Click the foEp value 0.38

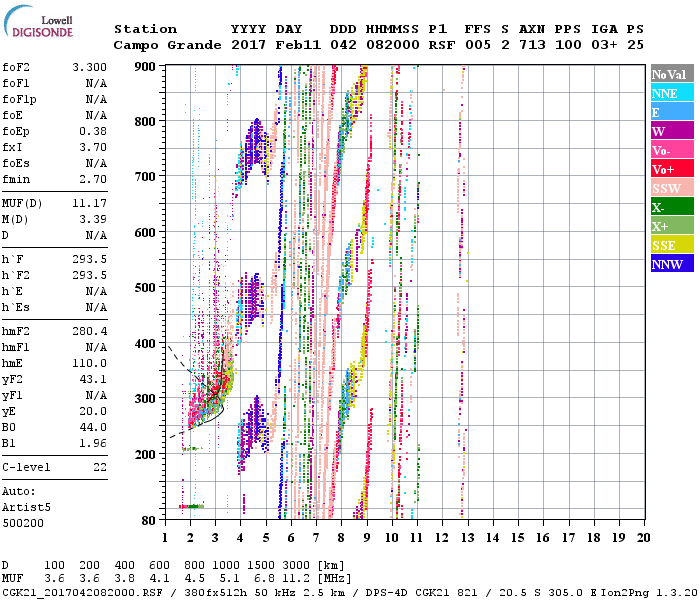click(93, 131)
